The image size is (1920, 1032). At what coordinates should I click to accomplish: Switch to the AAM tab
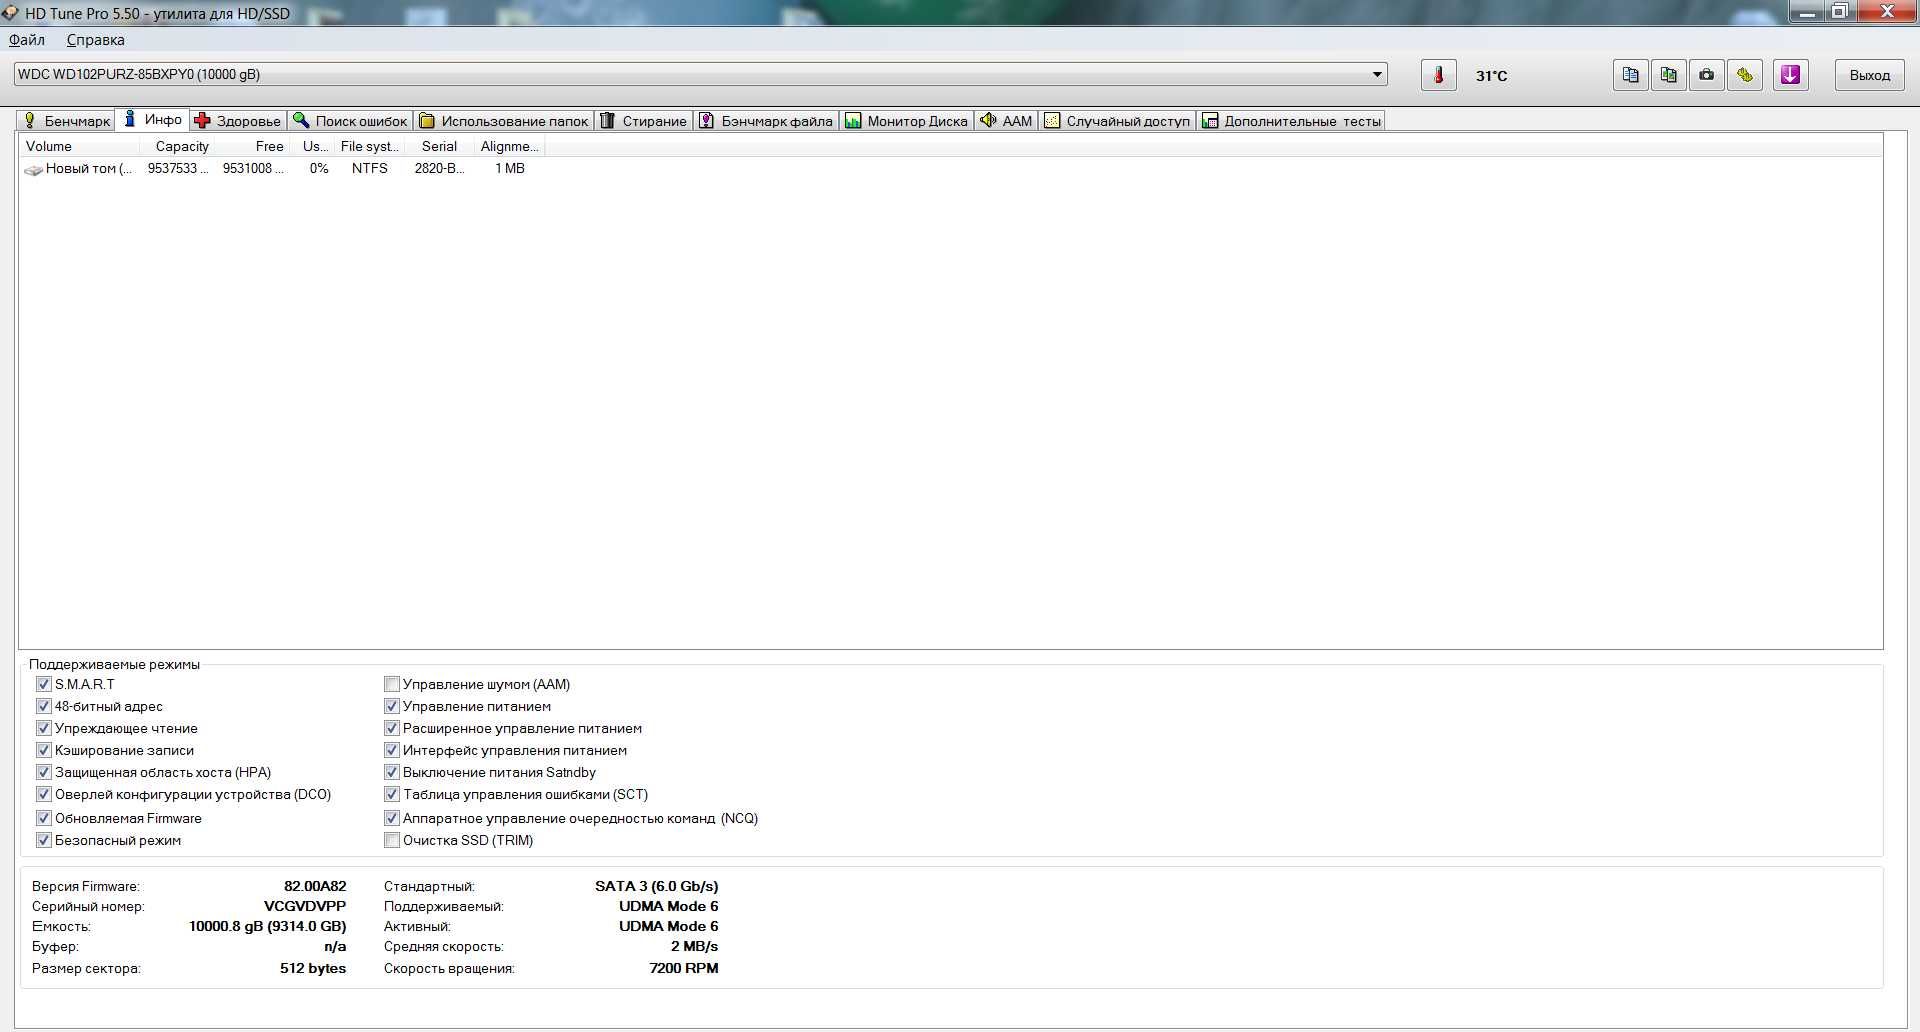pos(1006,121)
